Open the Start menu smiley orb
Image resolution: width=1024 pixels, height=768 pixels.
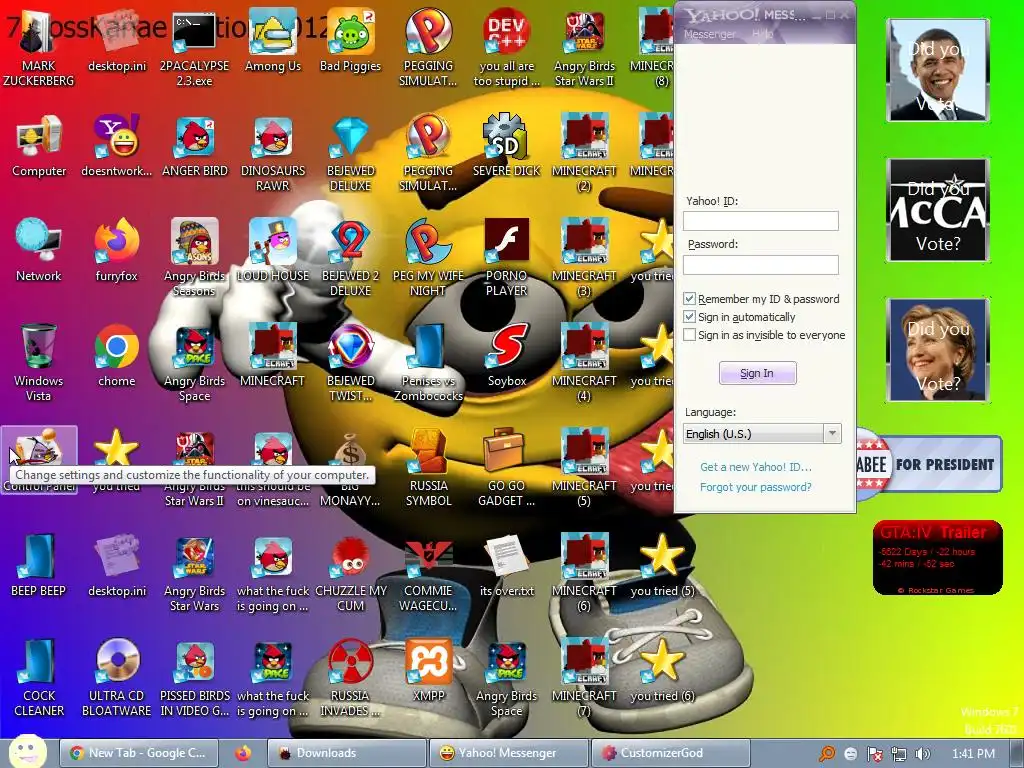coord(28,752)
